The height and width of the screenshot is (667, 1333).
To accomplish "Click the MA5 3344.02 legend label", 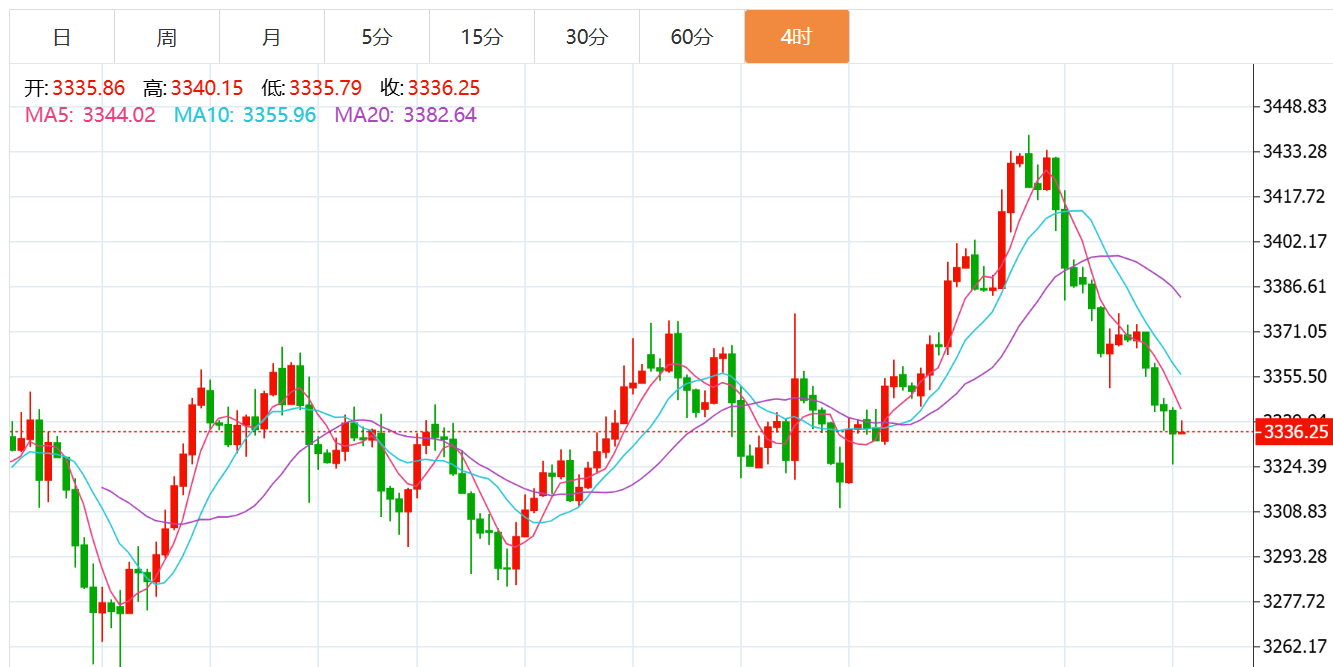I will 90,115.
